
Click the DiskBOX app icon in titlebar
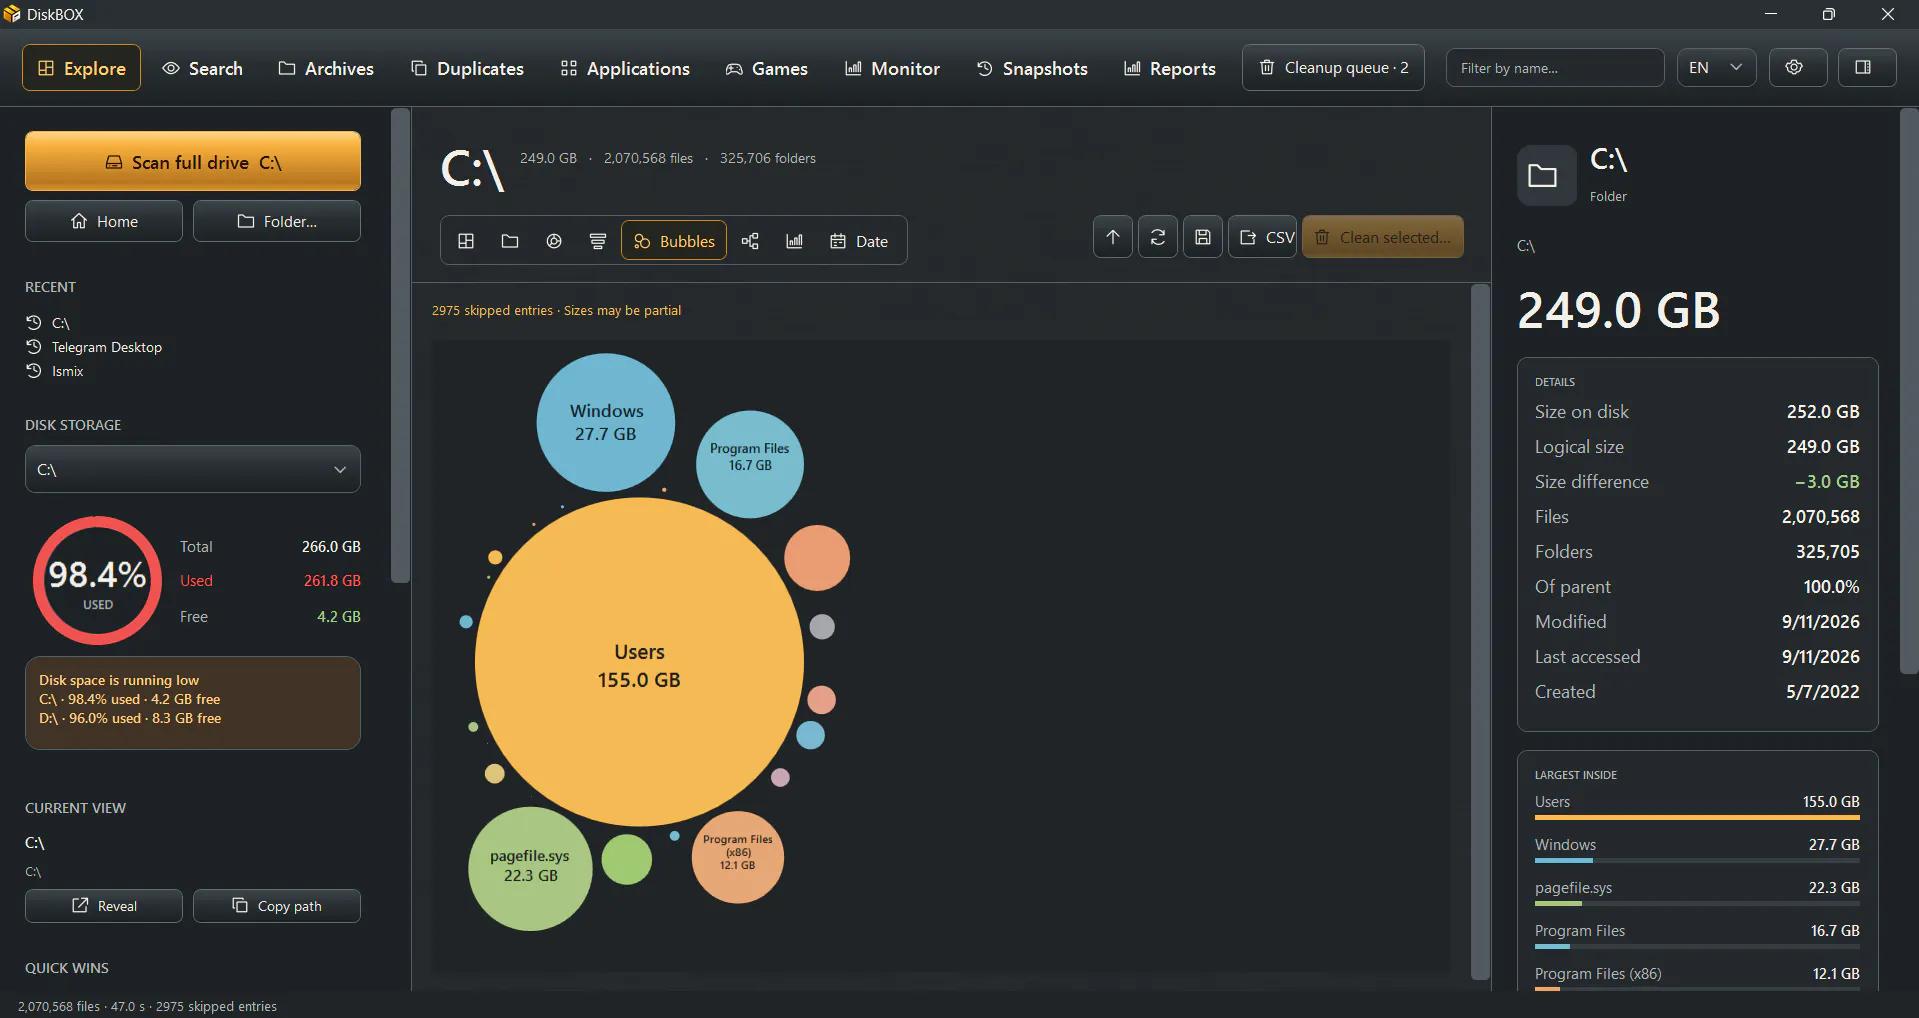click(x=12, y=14)
